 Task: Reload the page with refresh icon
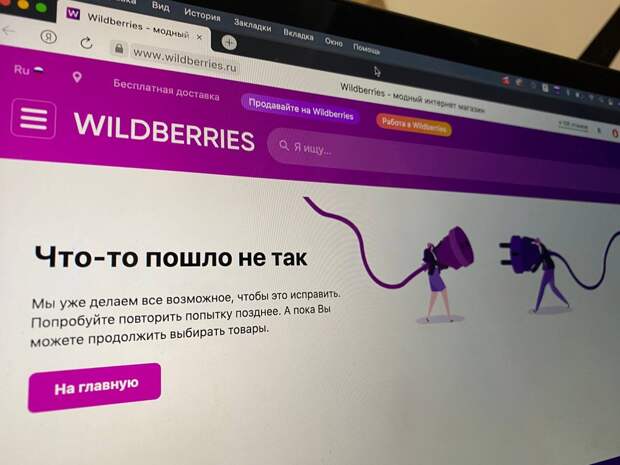(x=86, y=43)
